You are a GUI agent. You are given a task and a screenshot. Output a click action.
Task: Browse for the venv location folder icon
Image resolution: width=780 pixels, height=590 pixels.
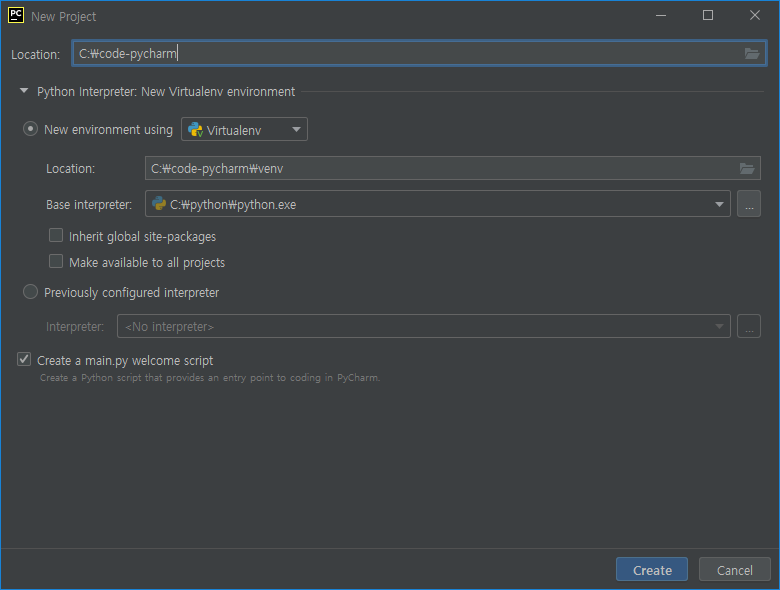click(747, 168)
